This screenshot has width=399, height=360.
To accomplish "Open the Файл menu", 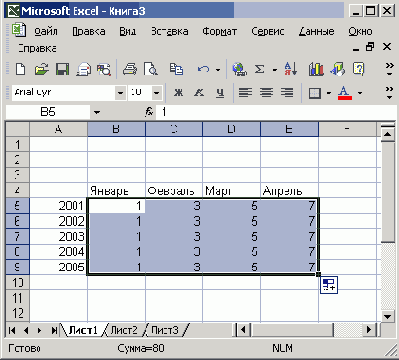I will (x=46, y=32).
